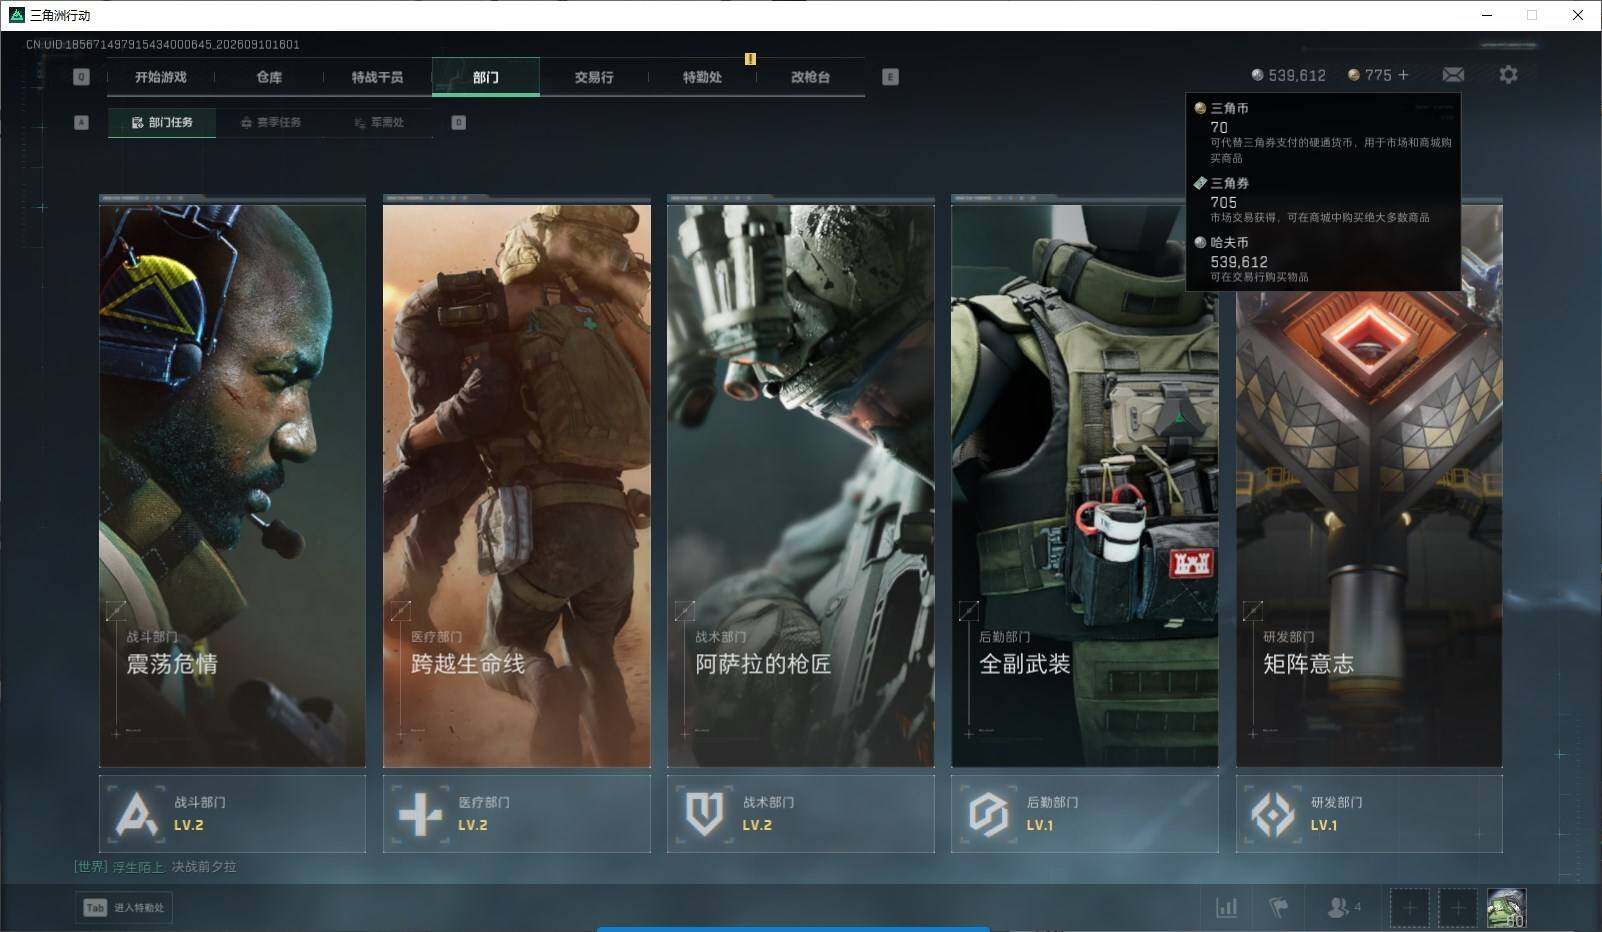This screenshot has height=932, width=1602.
Task: Open the flag icon in bottom bar
Action: click(1278, 907)
